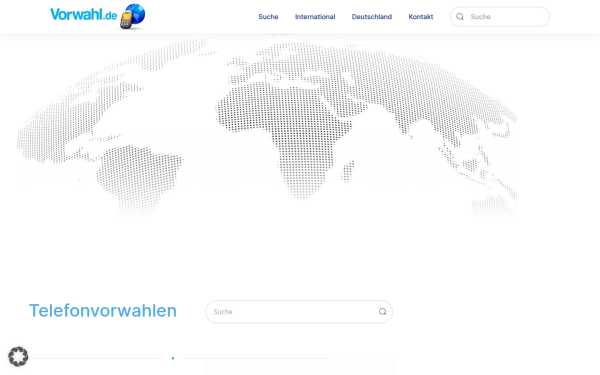Screen dimensions: 600x375
Task: Open the Deutschland menu item
Action: coord(372,17)
